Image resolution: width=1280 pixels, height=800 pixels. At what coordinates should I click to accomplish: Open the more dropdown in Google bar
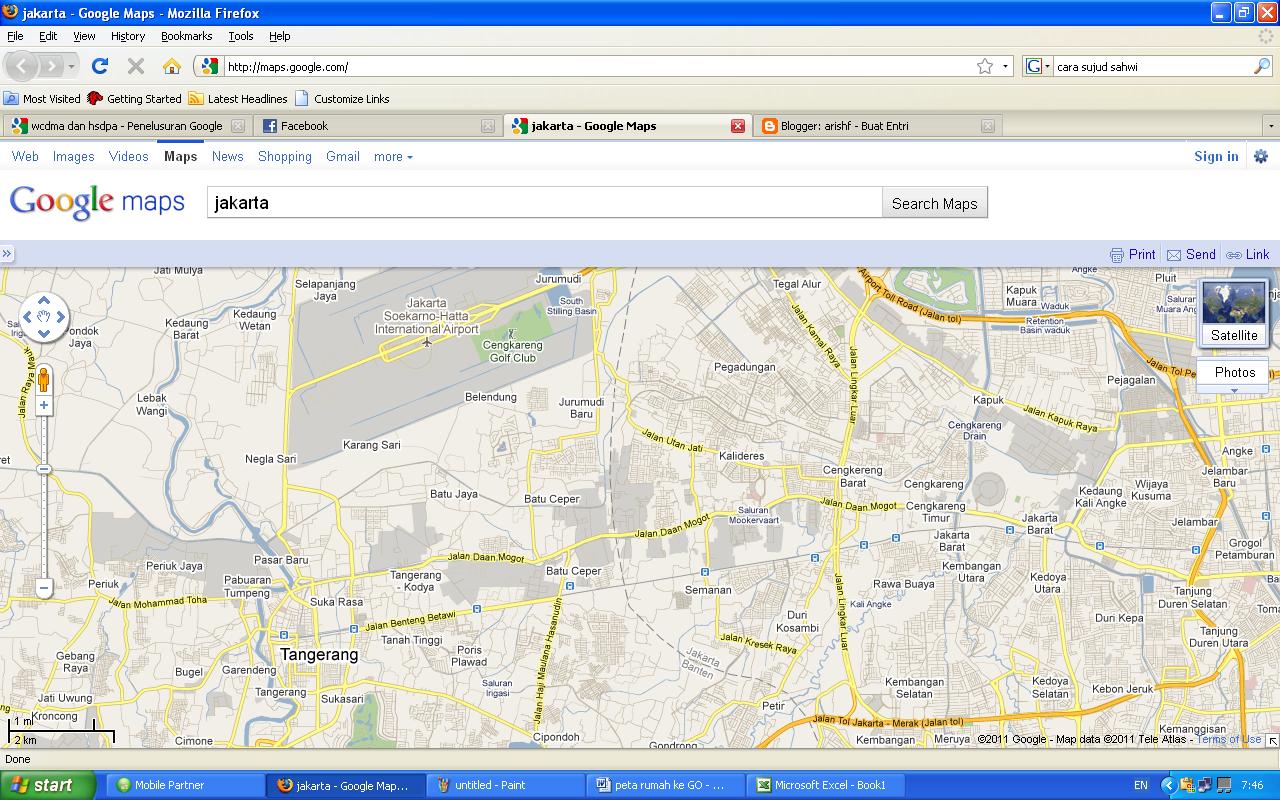coord(393,156)
